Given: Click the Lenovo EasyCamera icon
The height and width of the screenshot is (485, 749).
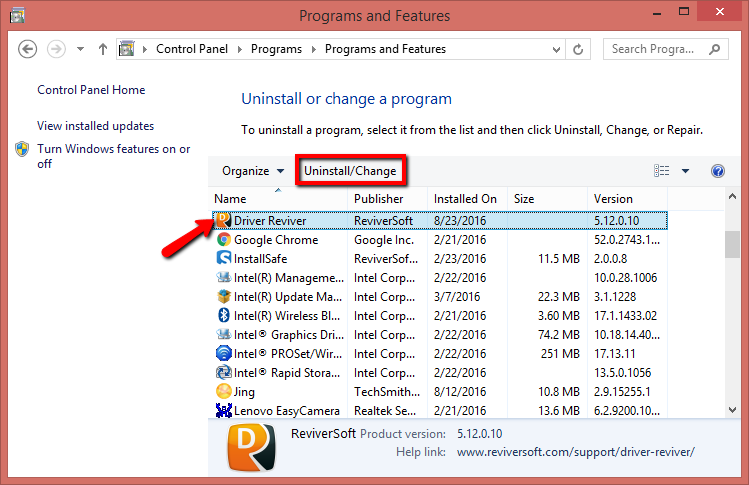Looking at the screenshot, I should point(224,410).
